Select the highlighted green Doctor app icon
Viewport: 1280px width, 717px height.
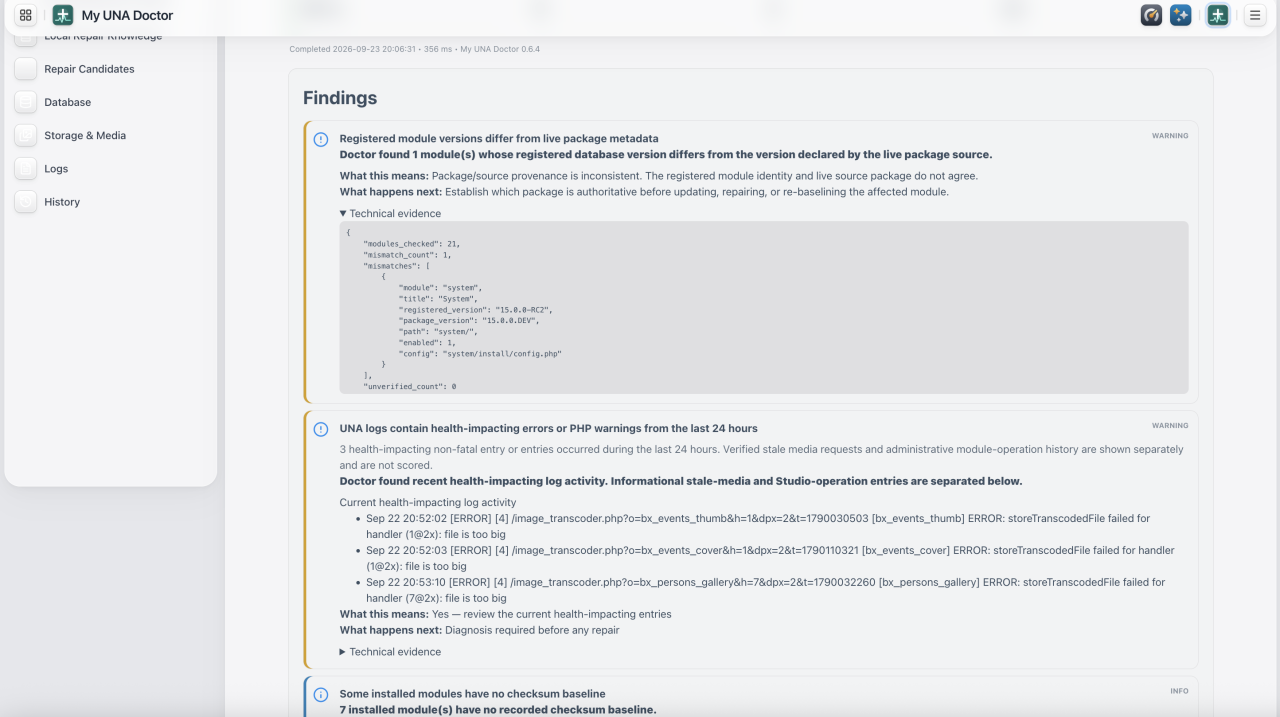click(x=1218, y=15)
